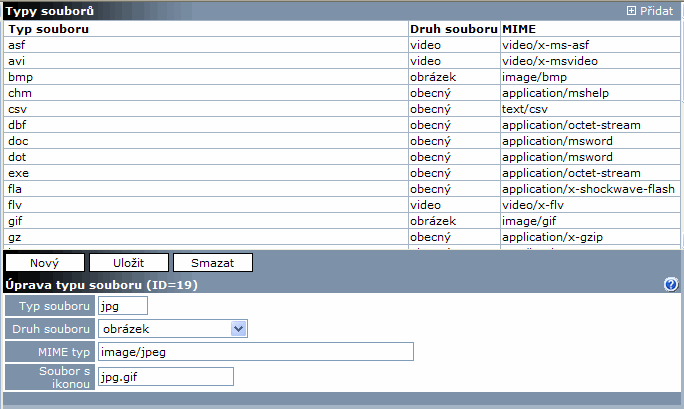
Task: Click the MIME typ text field
Action: [255, 351]
